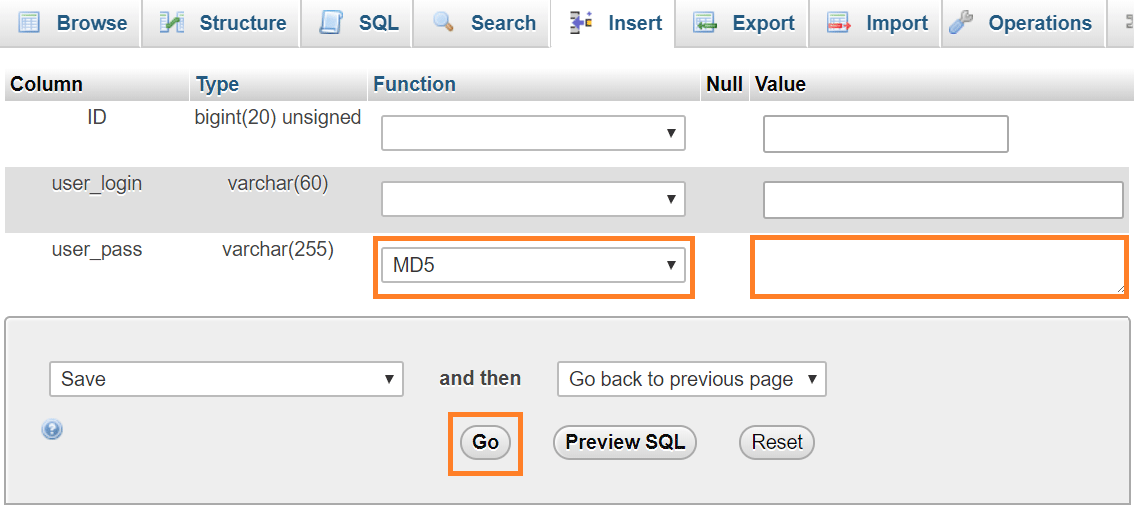Click the Value column header

click(780, 85)
